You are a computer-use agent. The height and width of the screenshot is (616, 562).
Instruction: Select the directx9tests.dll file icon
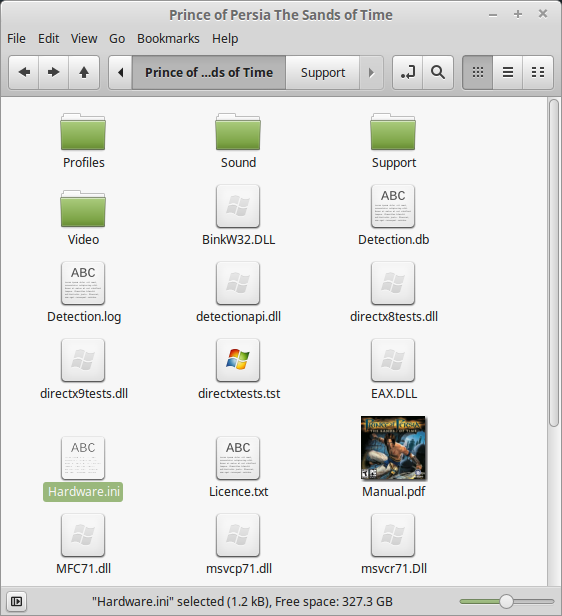(83, 360)
